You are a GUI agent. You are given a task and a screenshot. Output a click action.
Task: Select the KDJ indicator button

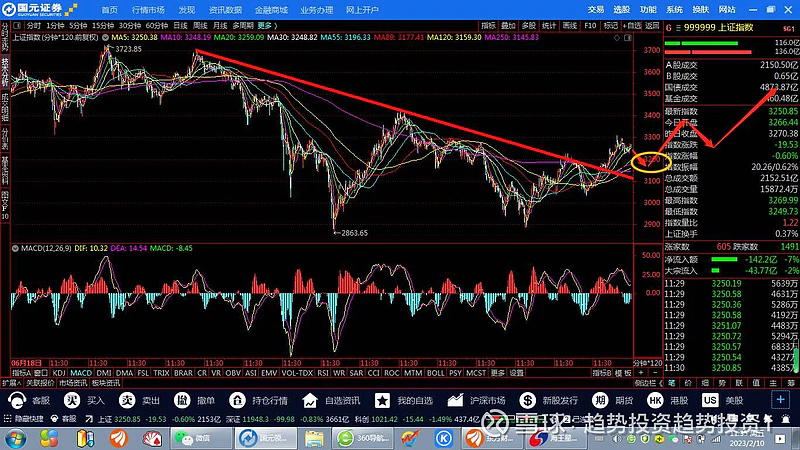59,373
